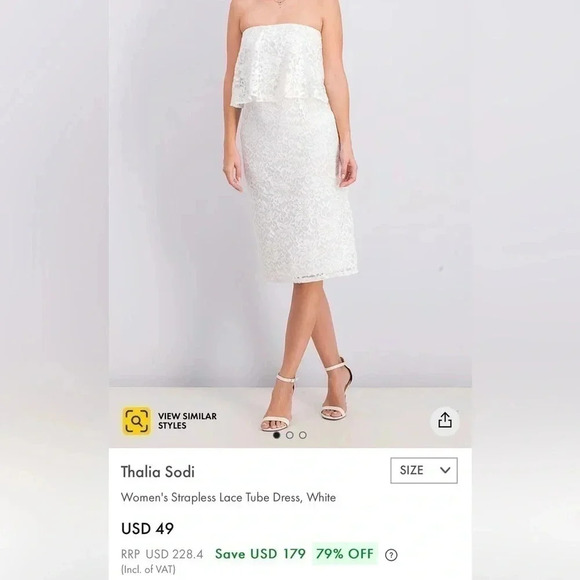
Task: Tap the yellow visual search icon
Action: pos(136,421)
